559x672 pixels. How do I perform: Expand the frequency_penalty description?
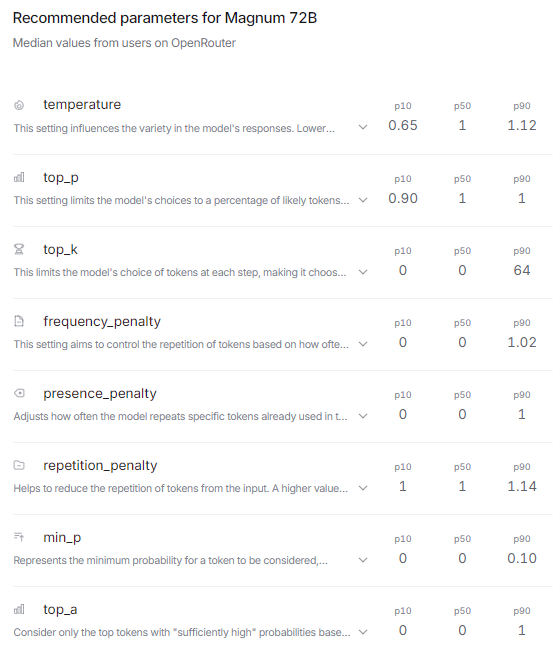[x=363, y=344]
